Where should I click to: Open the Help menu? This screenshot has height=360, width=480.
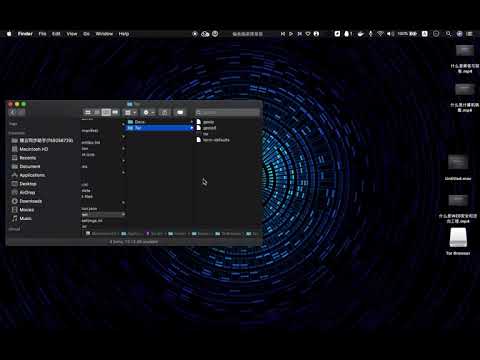click(x=124, y=34)
